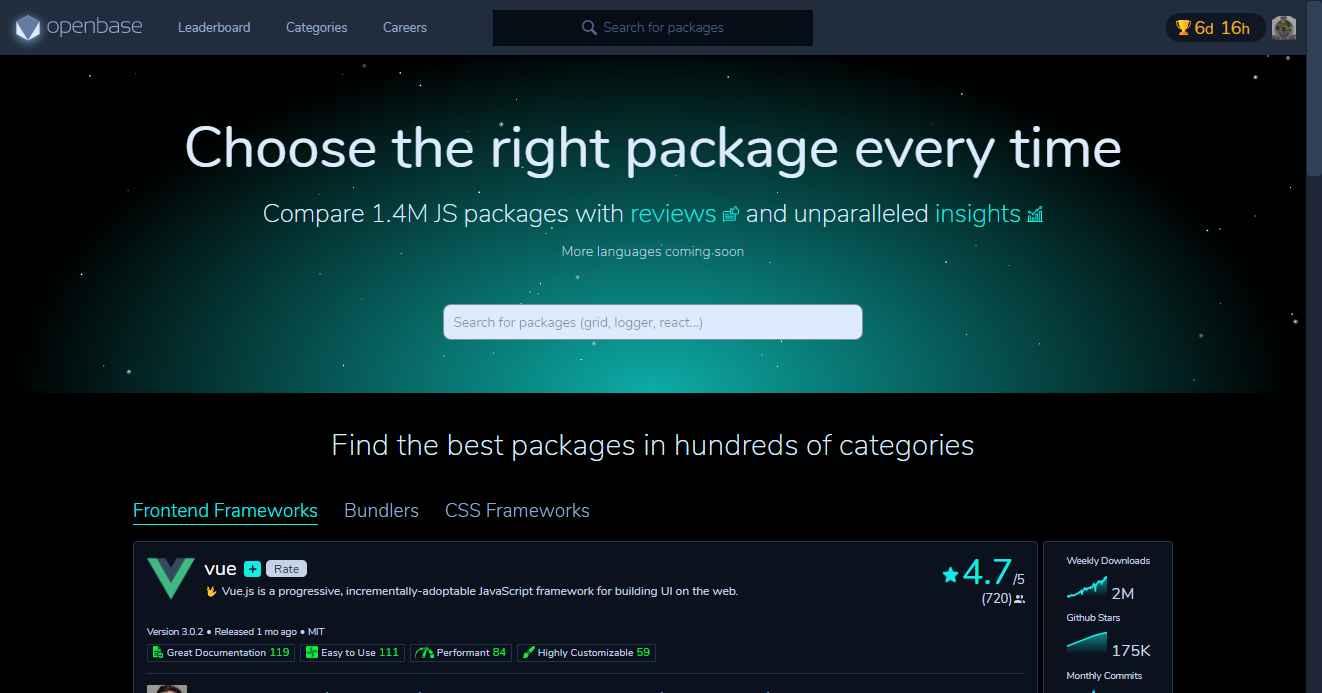The image size is (1322, 693).
Task: Click the MIT license link
Action: click(x=316, y=632)
